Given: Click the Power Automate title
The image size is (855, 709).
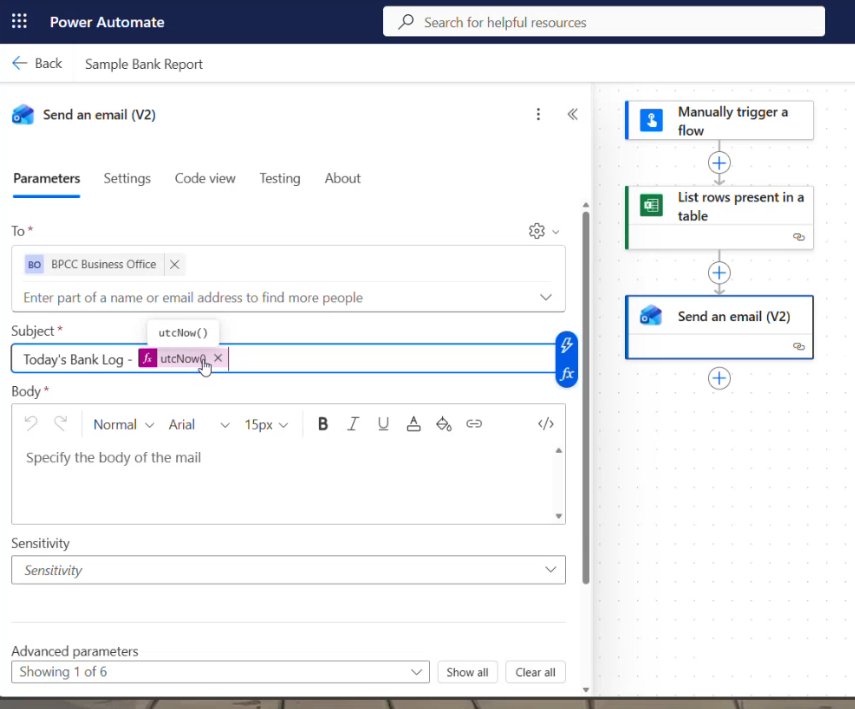Looking at the screenshot, I should tap(107, 22).
